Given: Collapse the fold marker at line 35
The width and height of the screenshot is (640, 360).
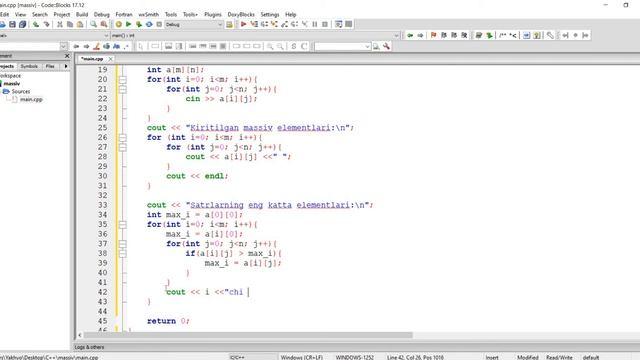Looking at the screenshot, I should click(122, 224).
